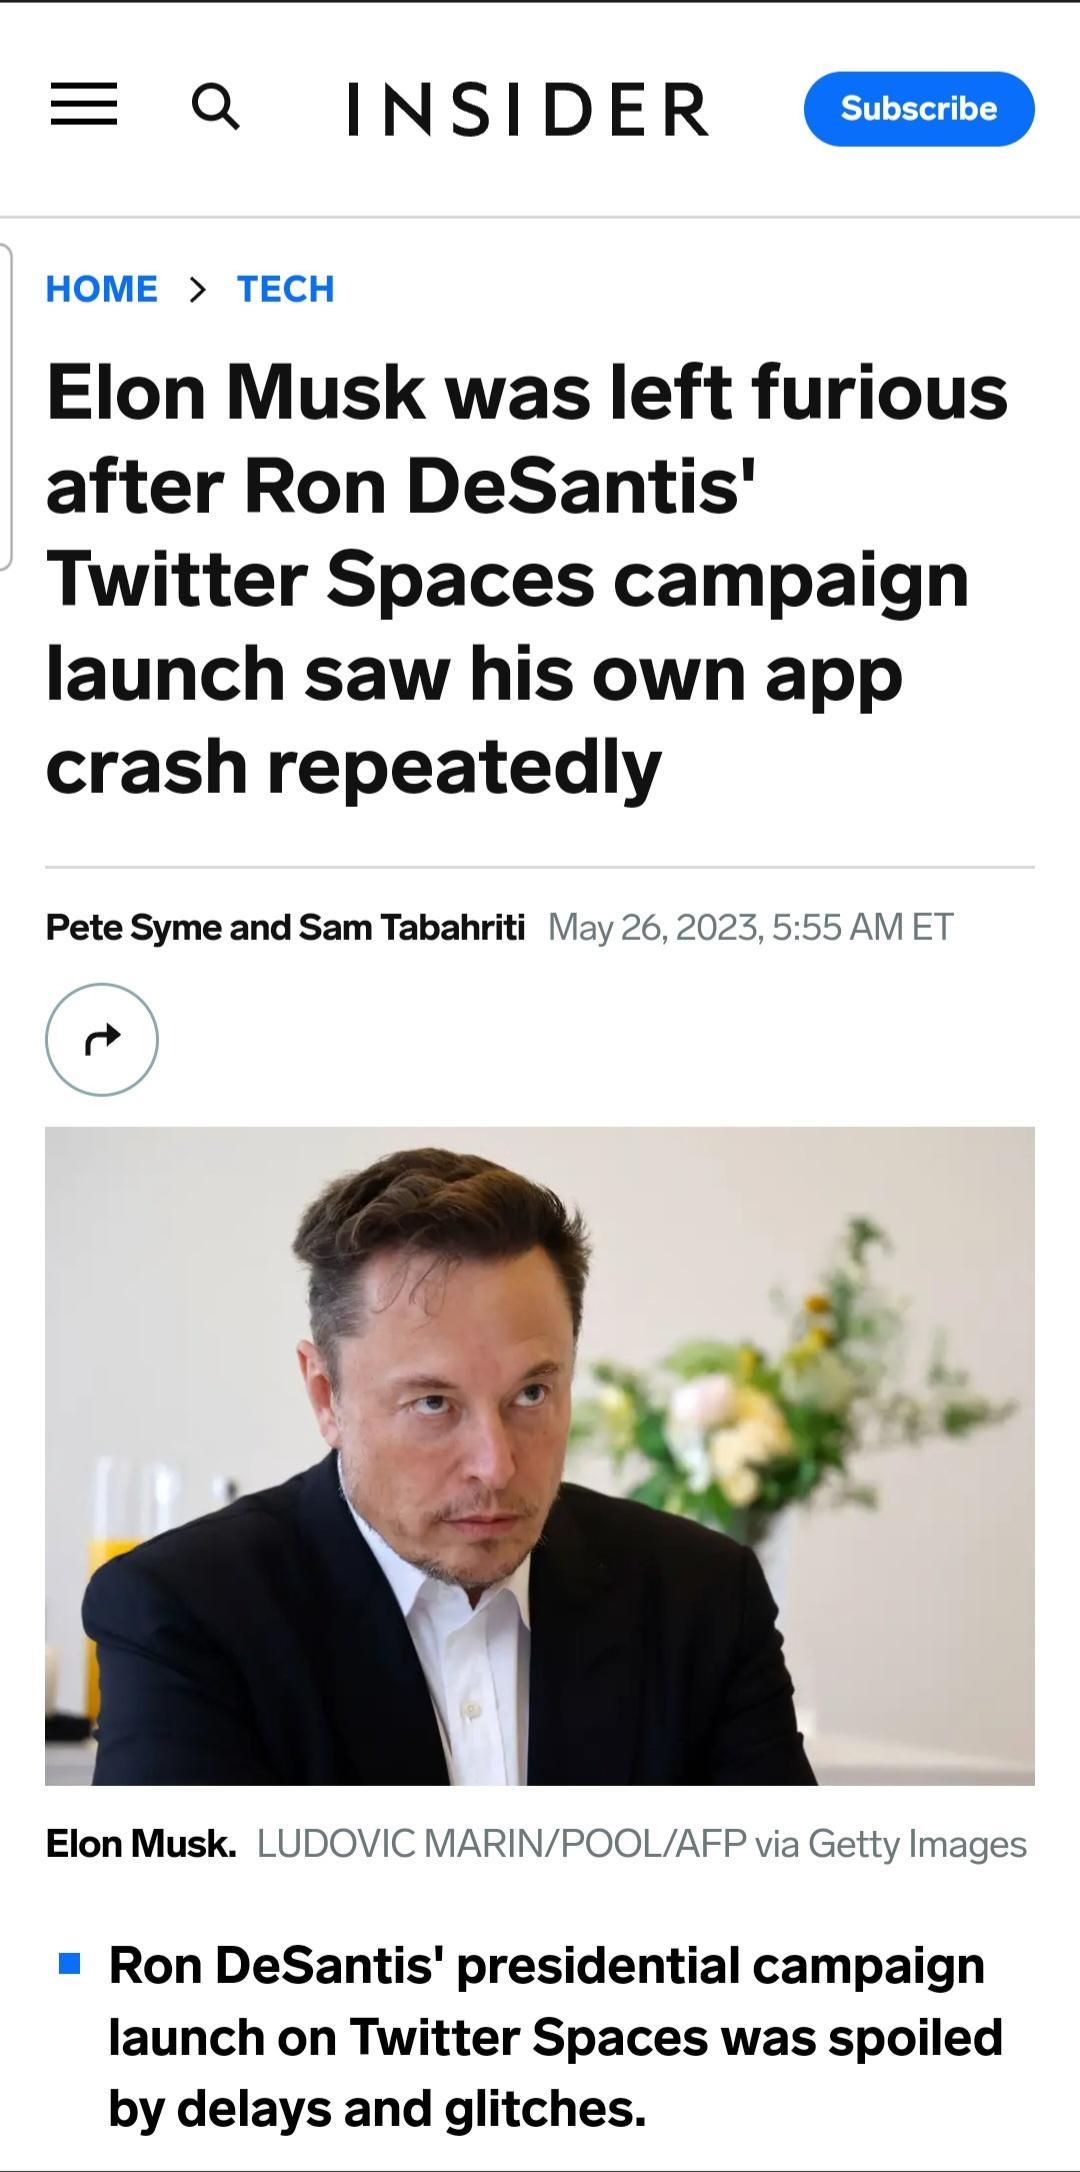
Task: Select the TECH tab in the breadcrumb bar
Action: (x=283, y=289)
